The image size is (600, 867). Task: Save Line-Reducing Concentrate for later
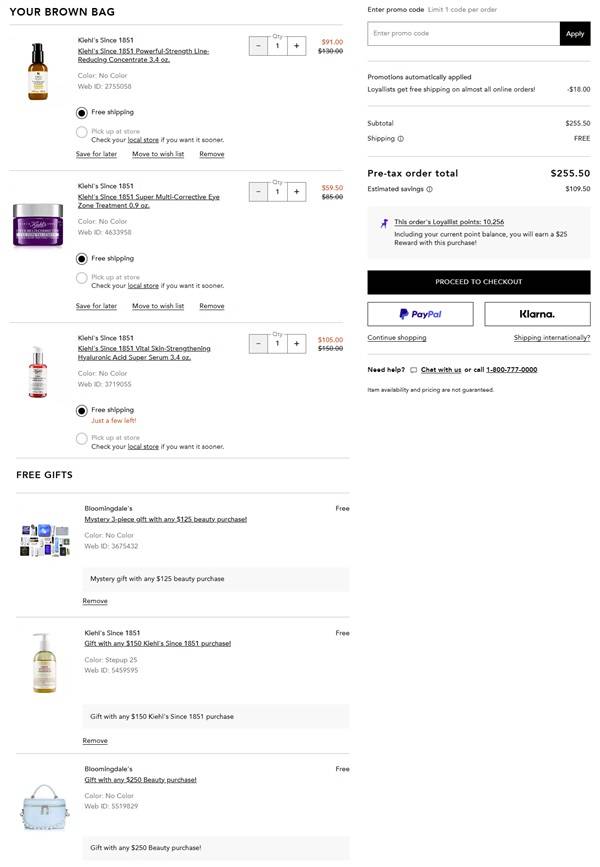96,154
